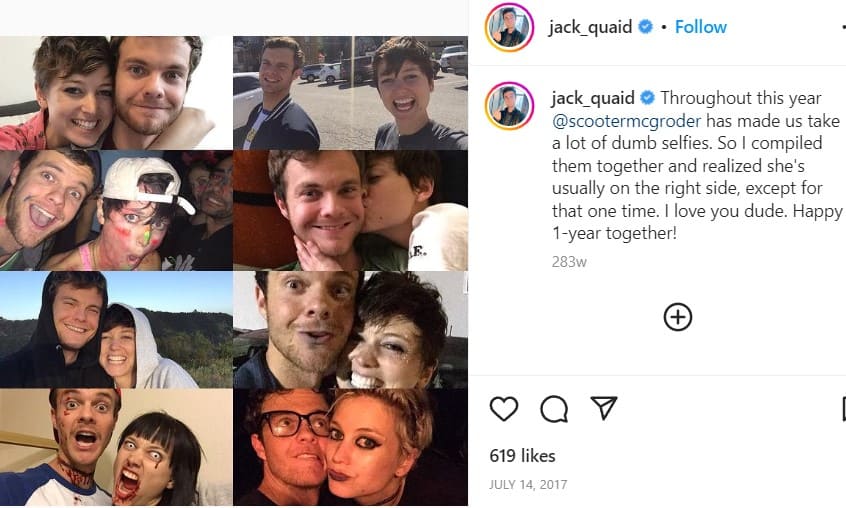The image size is (846, 508).
Task: Follow jack_quaid account
Action: pyautogui.click(x=700, y=27)
